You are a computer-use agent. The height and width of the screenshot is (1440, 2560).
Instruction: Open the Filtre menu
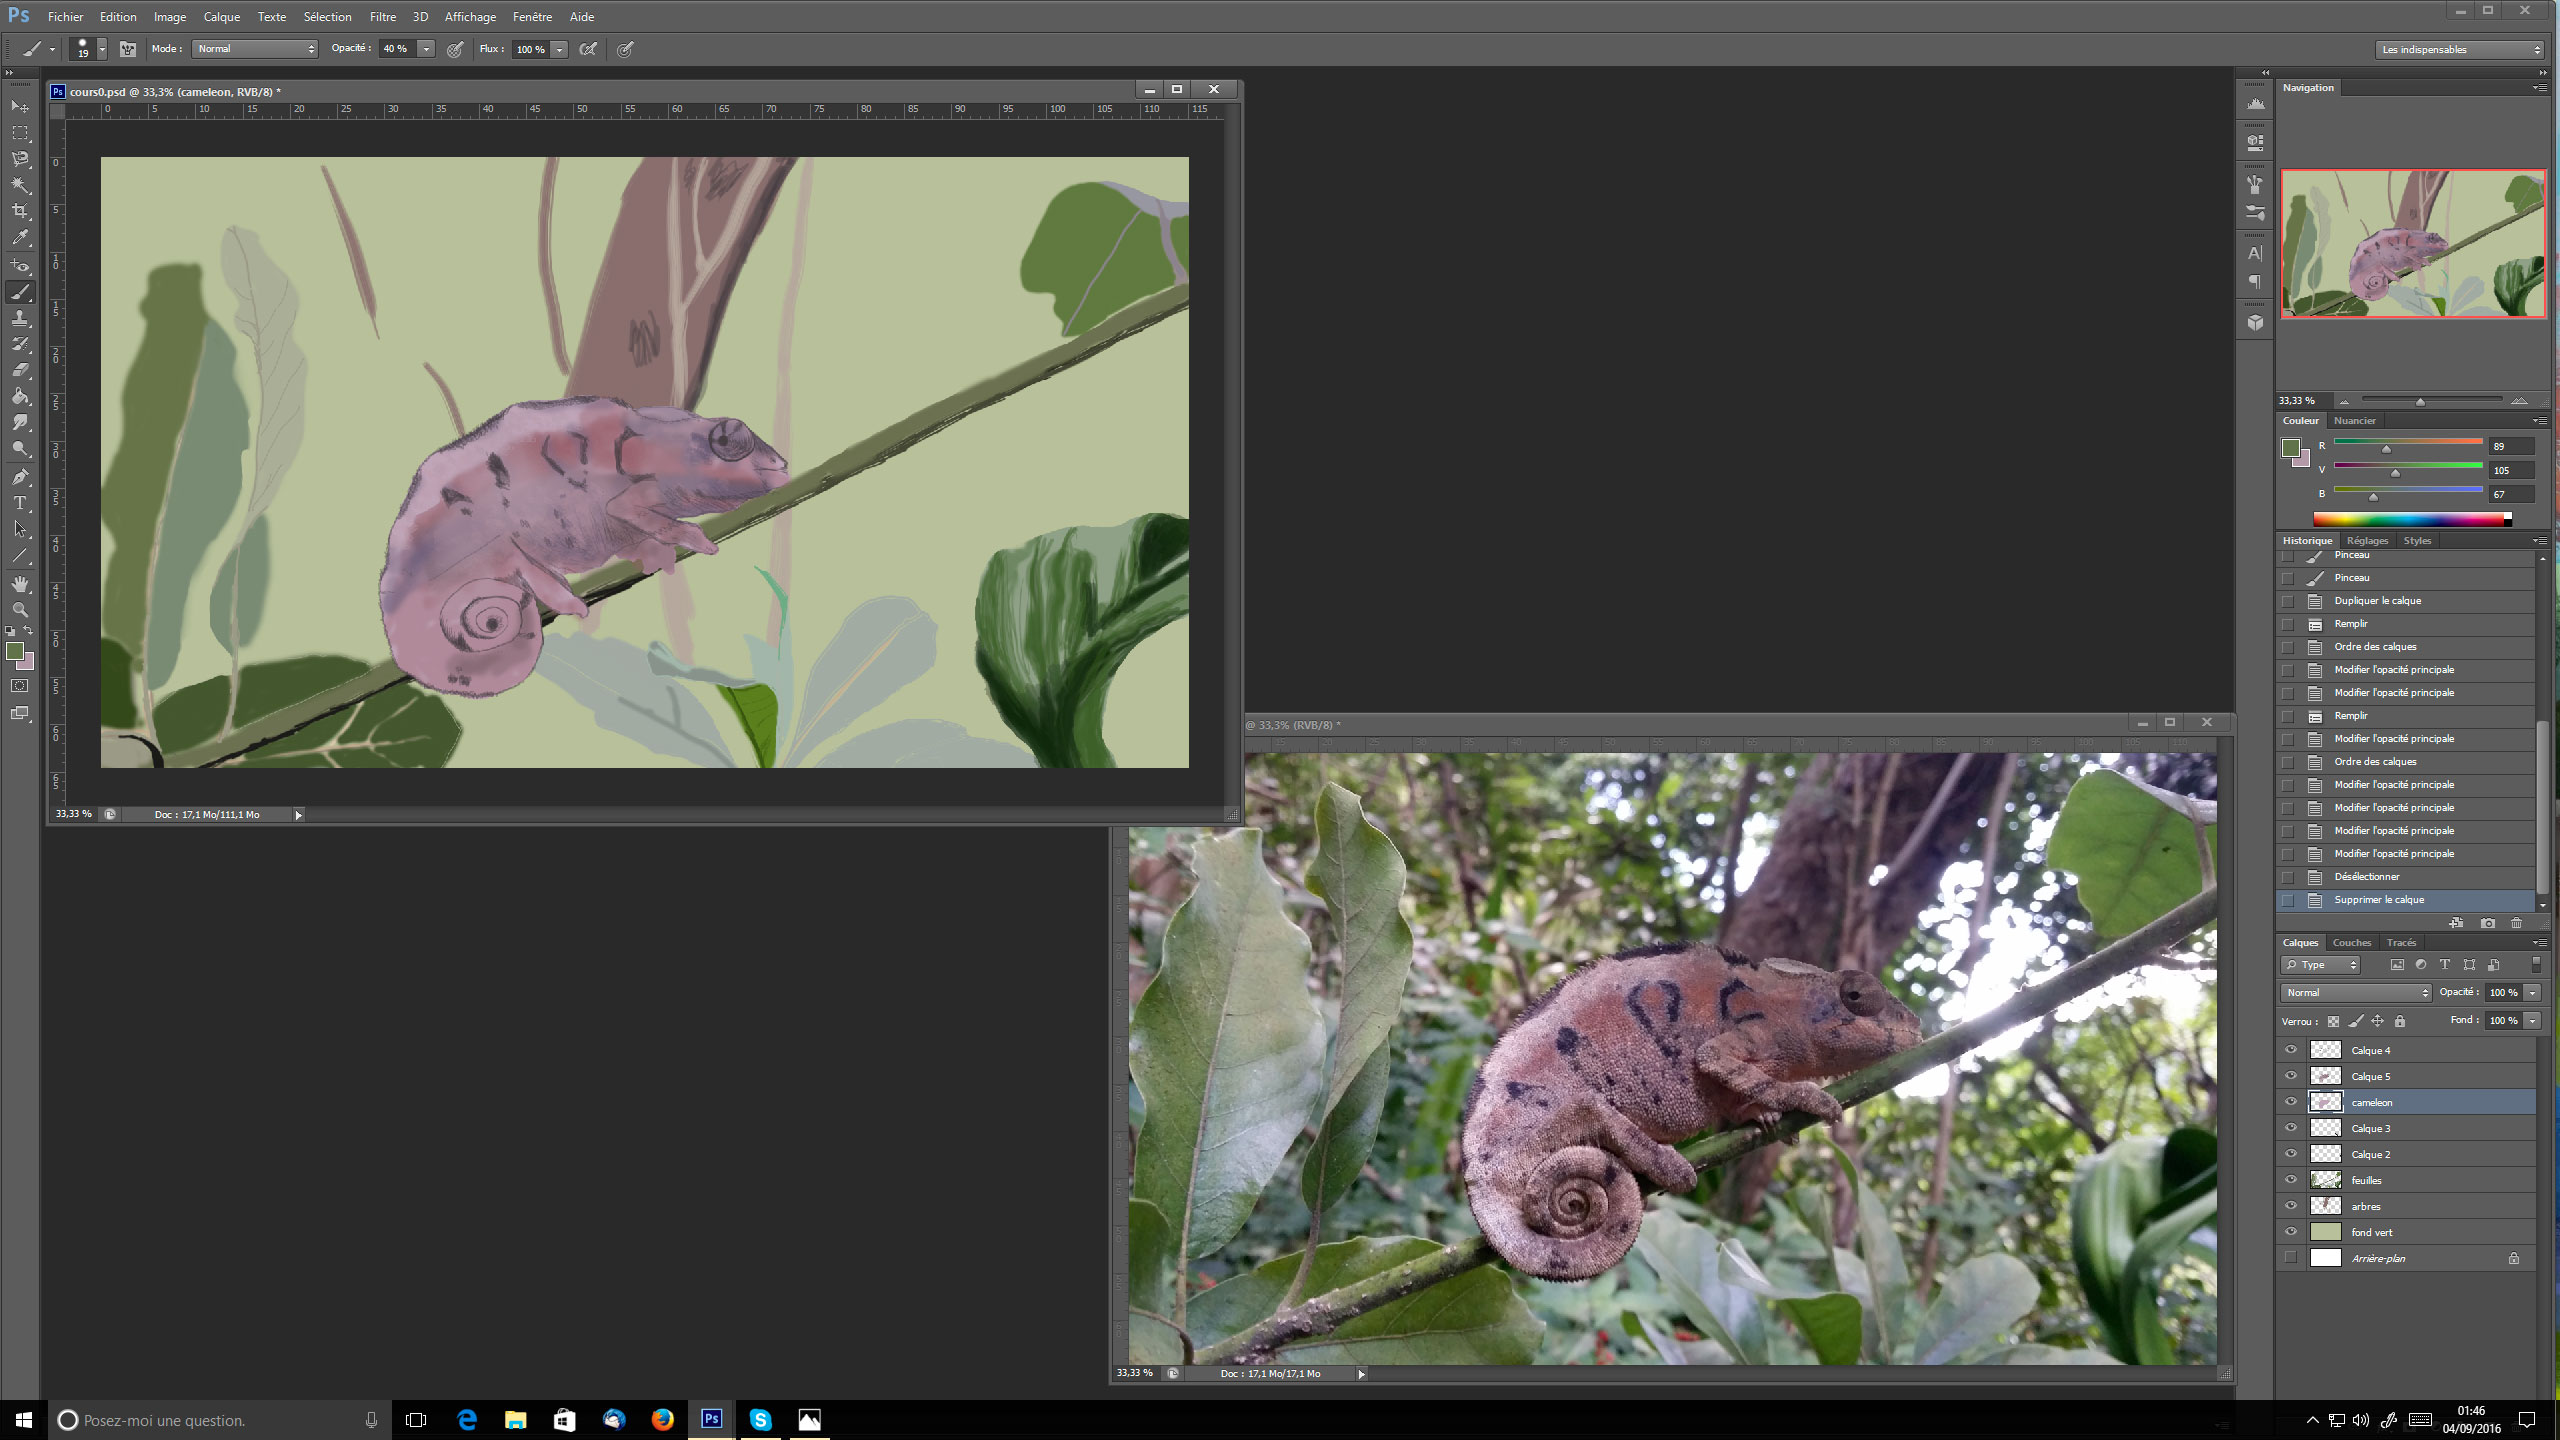coord(382,17)
